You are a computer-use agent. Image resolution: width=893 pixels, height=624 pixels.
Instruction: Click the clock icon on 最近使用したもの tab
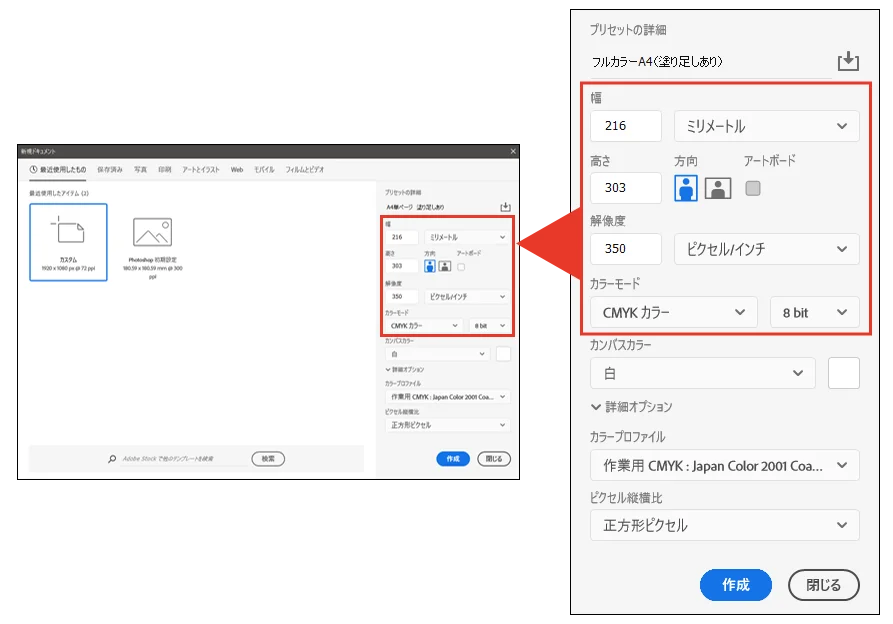[x=34, y=170]
